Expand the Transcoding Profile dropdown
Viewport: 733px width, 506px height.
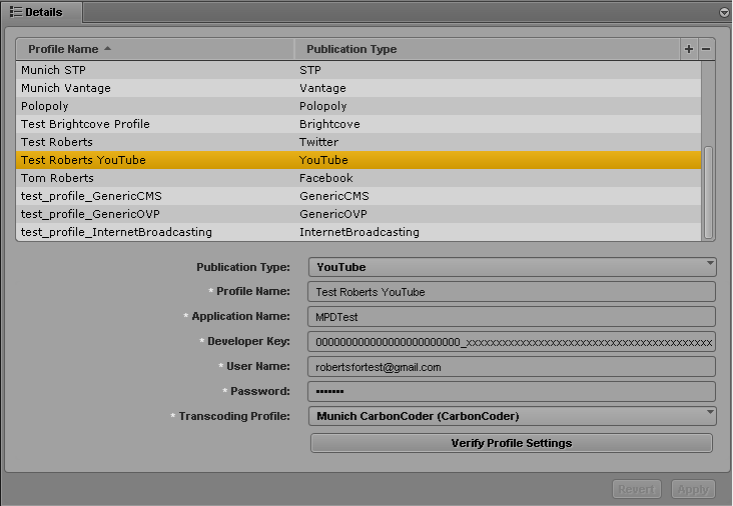513,416
